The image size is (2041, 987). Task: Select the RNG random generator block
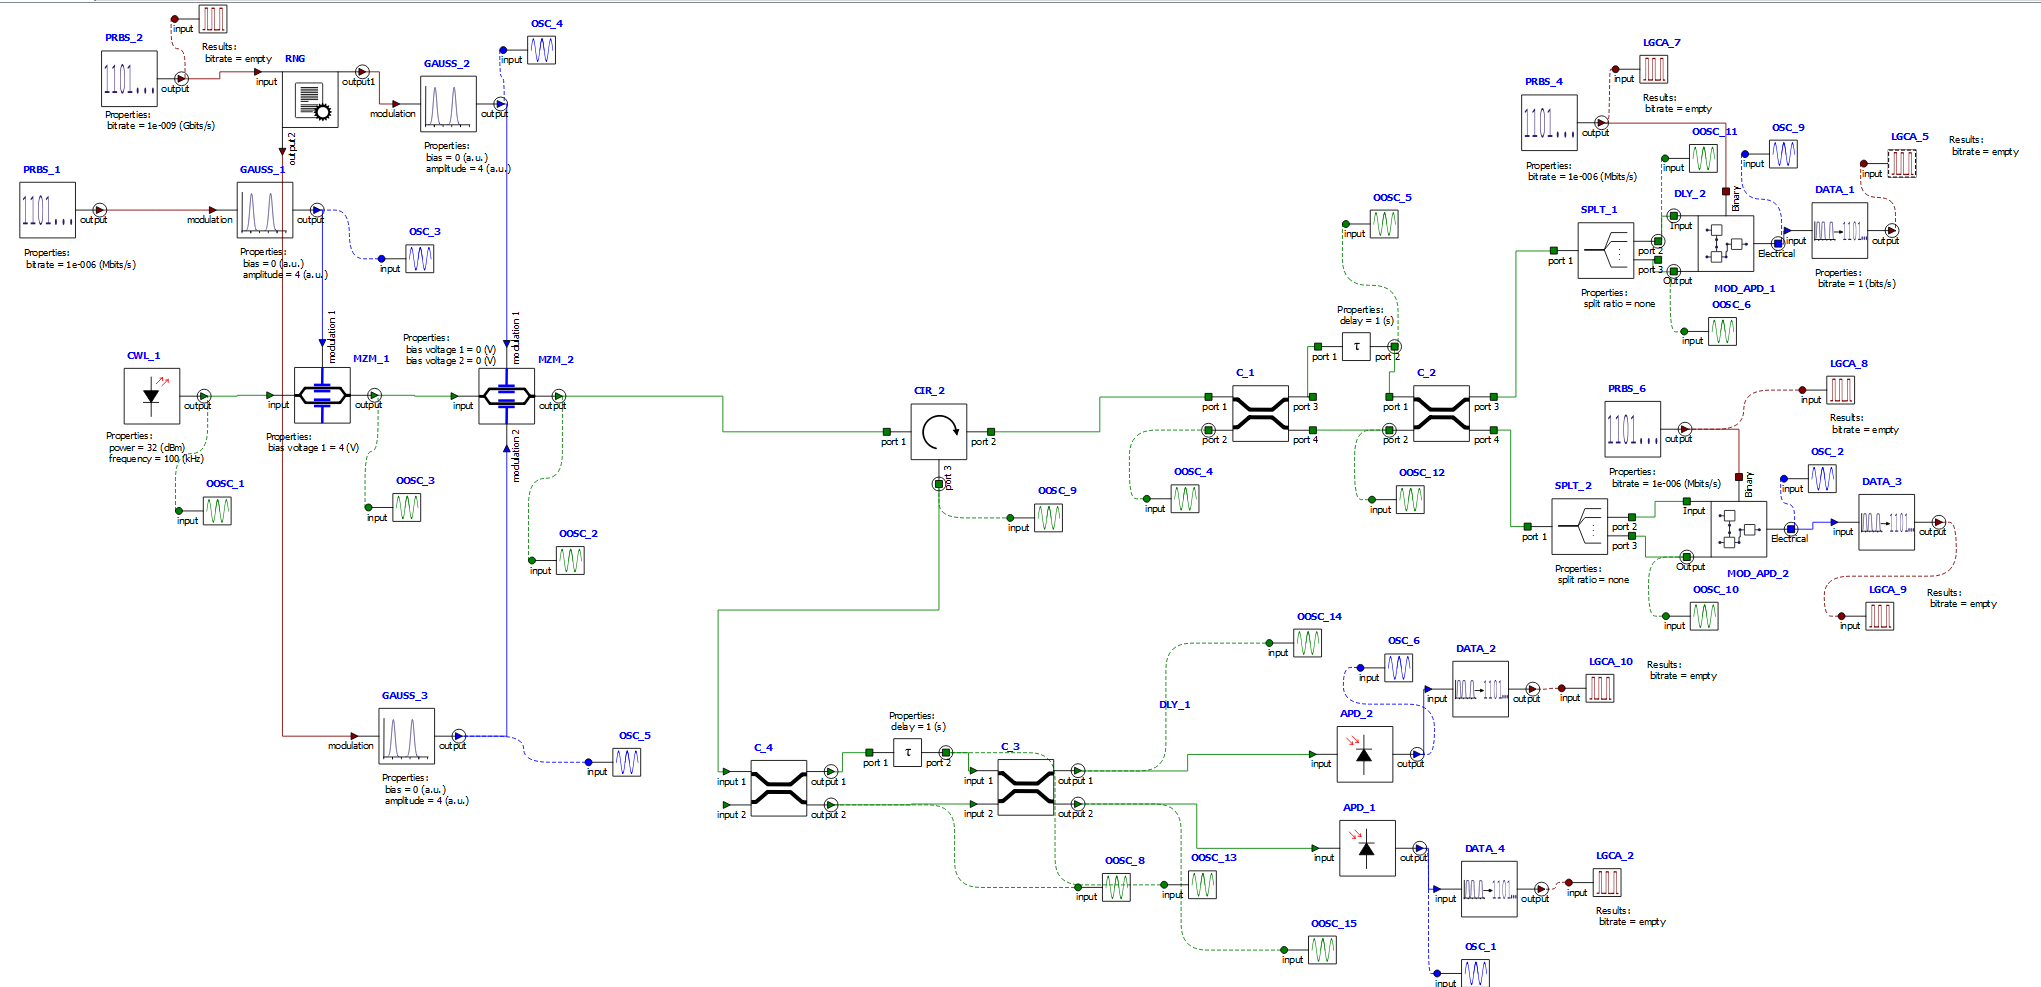point(310,100)
